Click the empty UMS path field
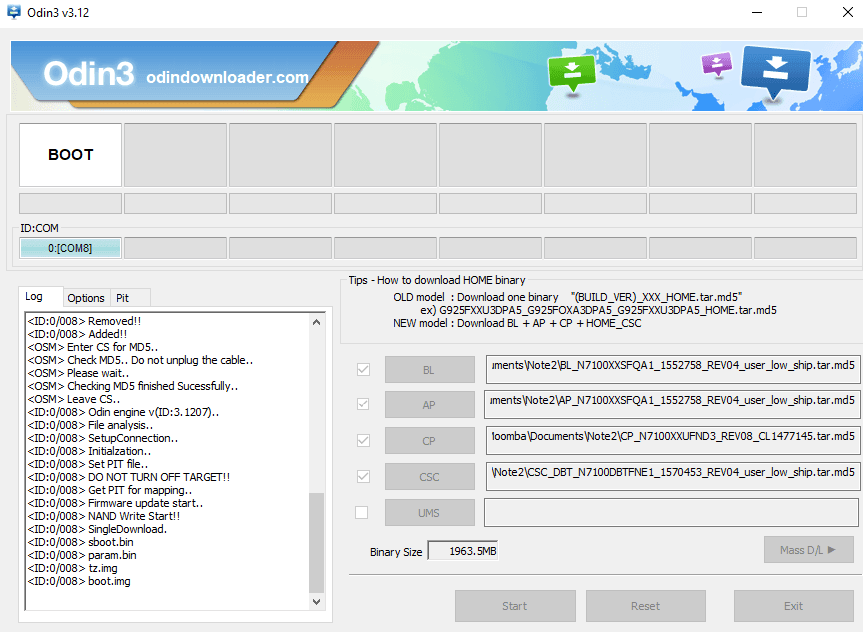 [671, 513]
